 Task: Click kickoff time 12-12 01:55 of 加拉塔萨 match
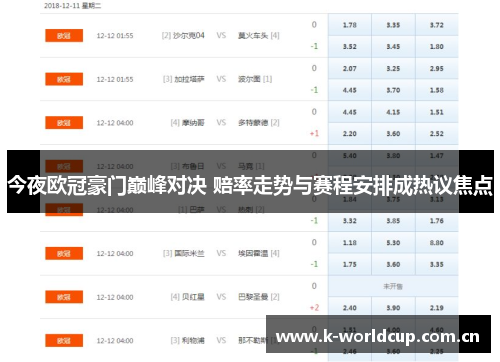coord(115,79)
